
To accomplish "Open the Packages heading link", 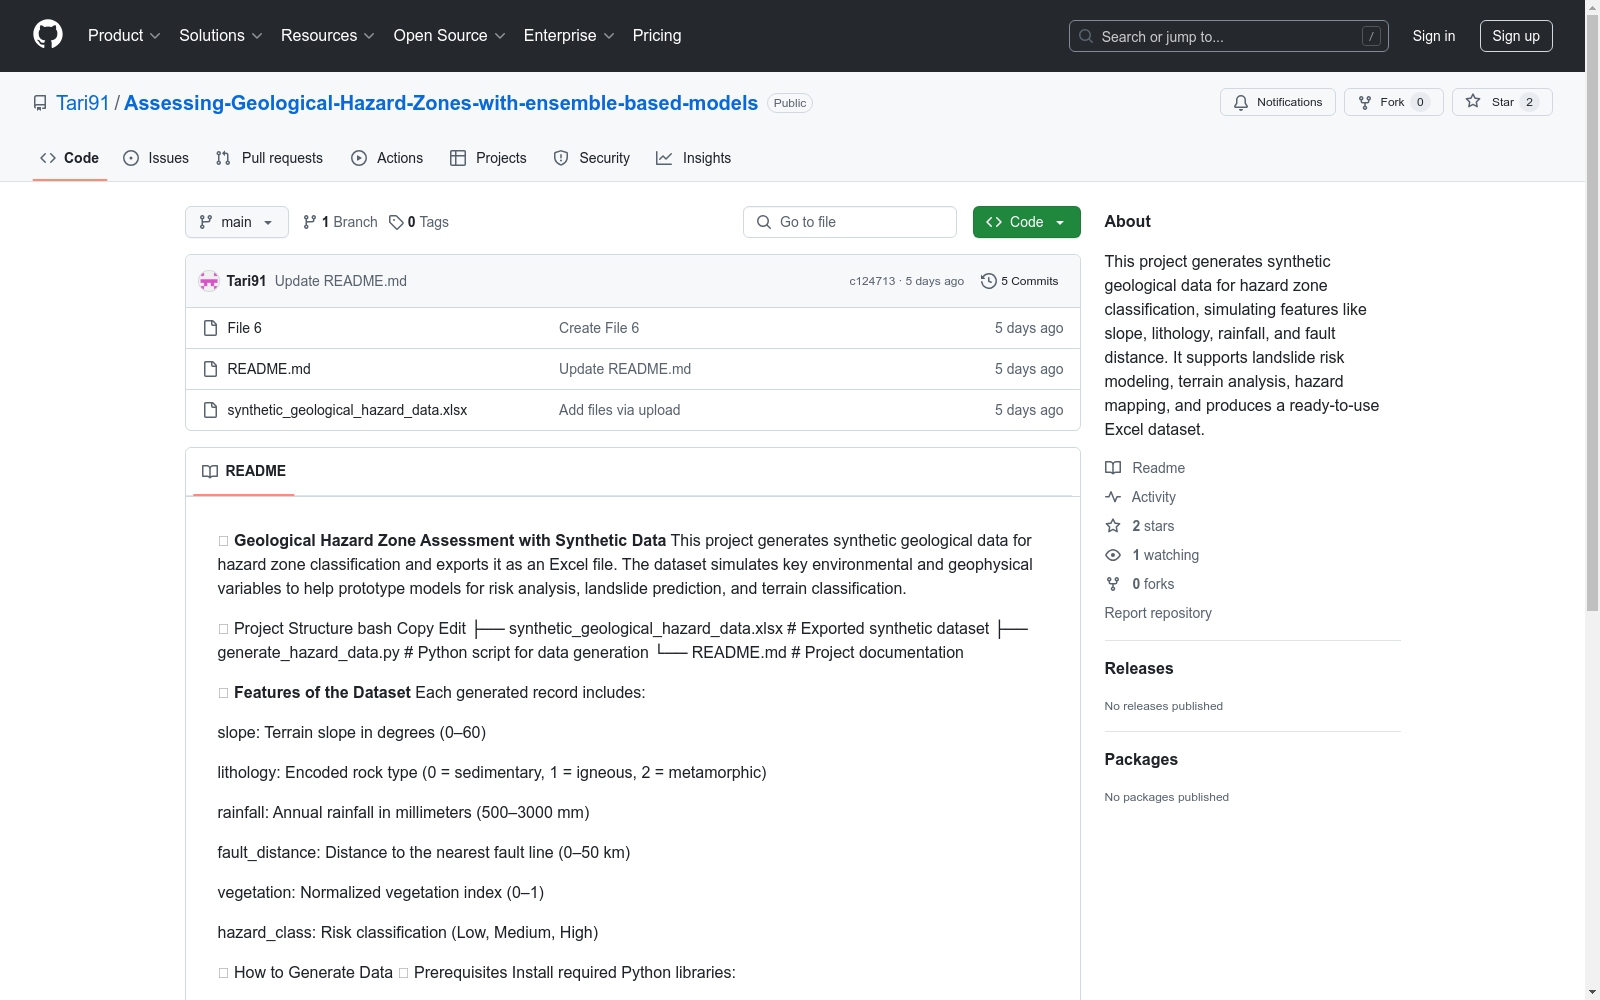I will 1141,759.
